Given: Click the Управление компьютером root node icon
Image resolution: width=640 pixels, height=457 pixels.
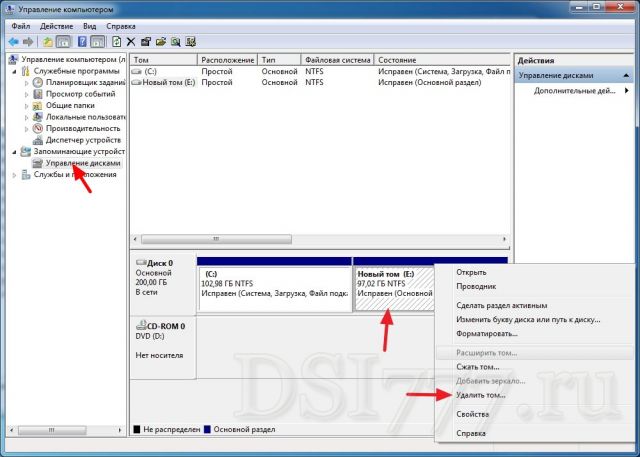Looking at the screenshot, I should [x=13, y=59].
